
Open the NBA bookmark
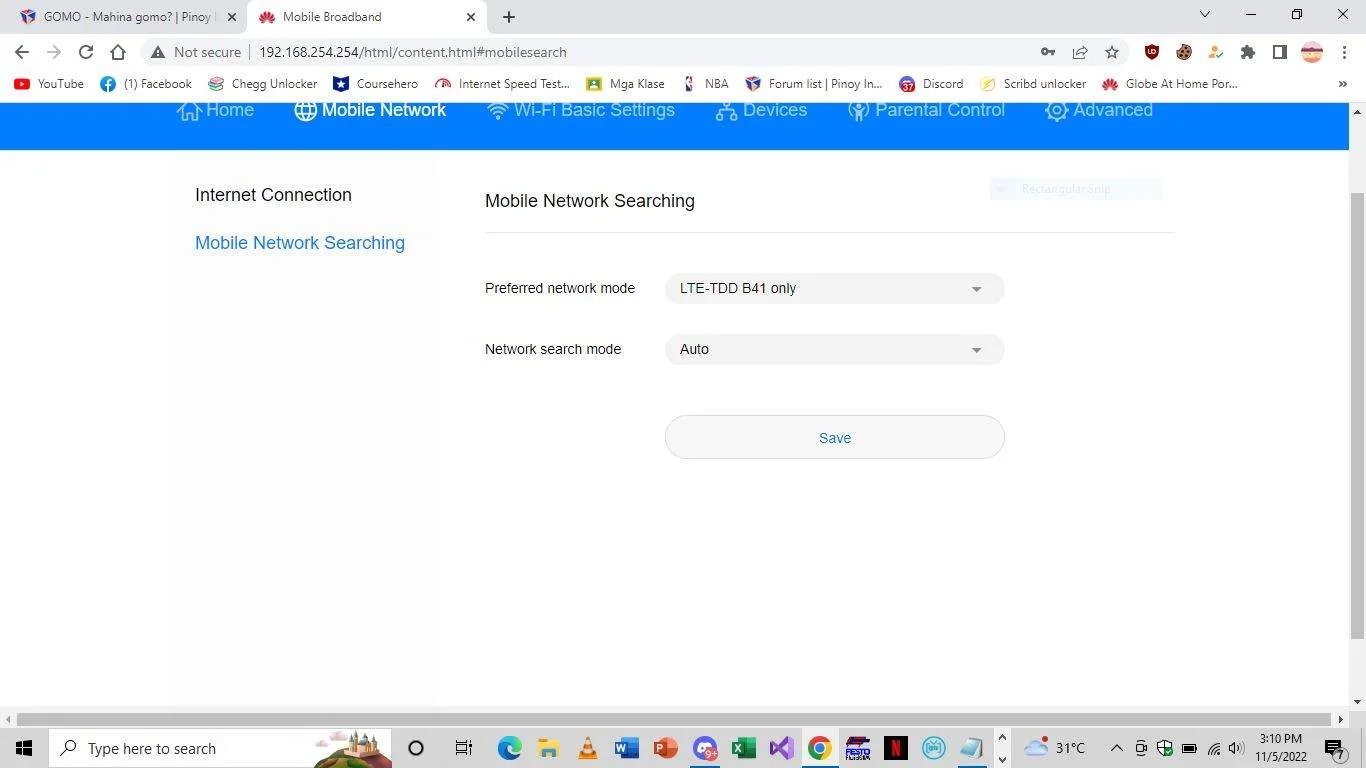pyautogui.click(x=705, y=84)
